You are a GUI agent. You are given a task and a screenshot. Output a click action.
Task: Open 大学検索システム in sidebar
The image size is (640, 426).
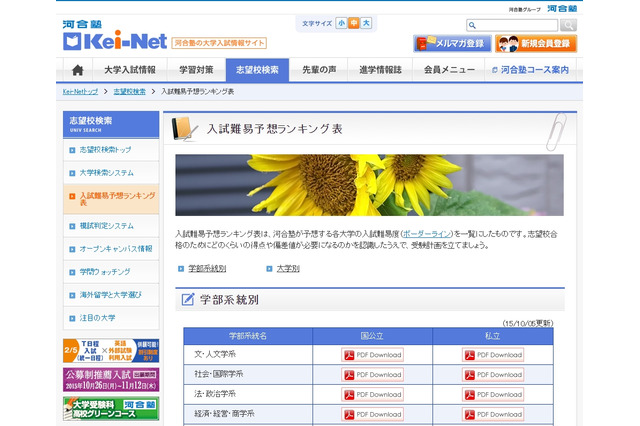pos(111,173)
